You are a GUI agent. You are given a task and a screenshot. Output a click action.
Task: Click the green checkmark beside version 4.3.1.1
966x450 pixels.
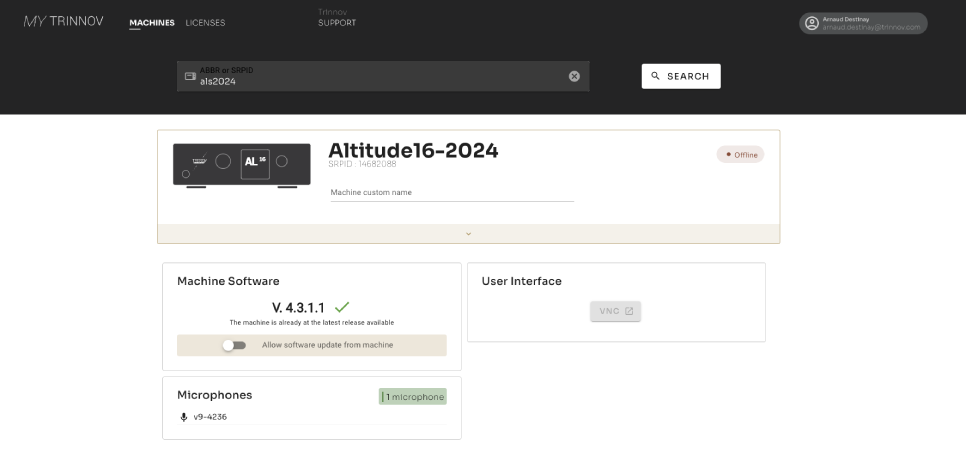coord(342,307)
